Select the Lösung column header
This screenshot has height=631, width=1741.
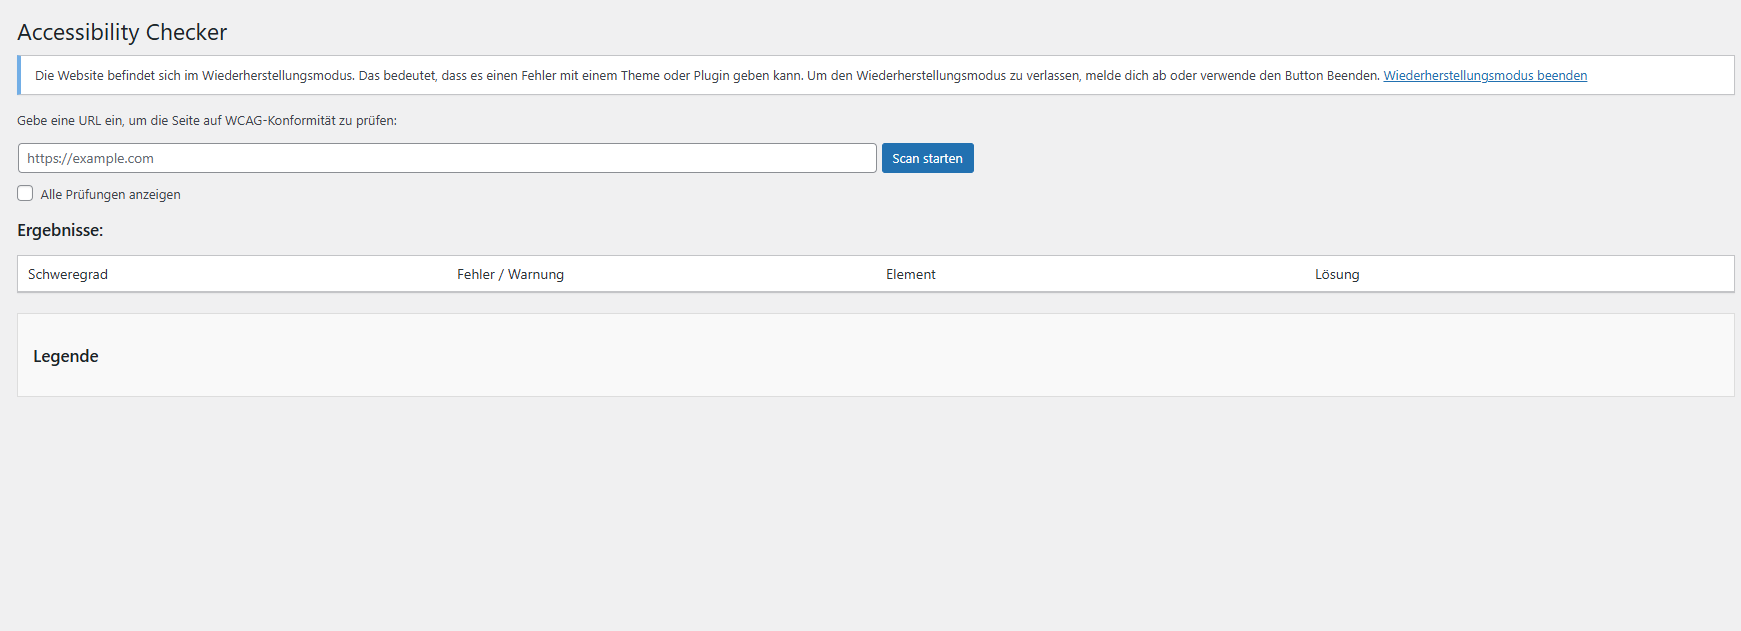[x=1336, y=275]
